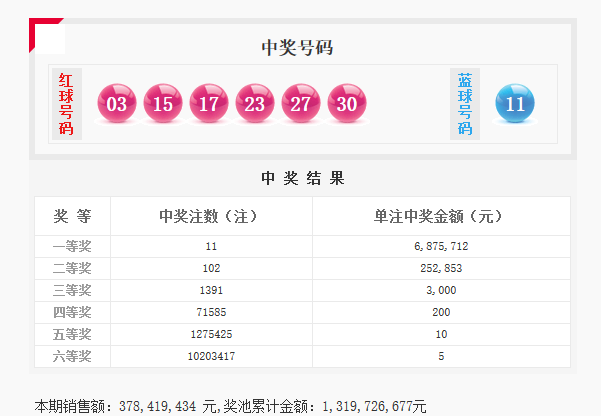Viewport: 601px width, 416px height.
Task: Select the 三等奖 row label
Action: click(72, 290)
